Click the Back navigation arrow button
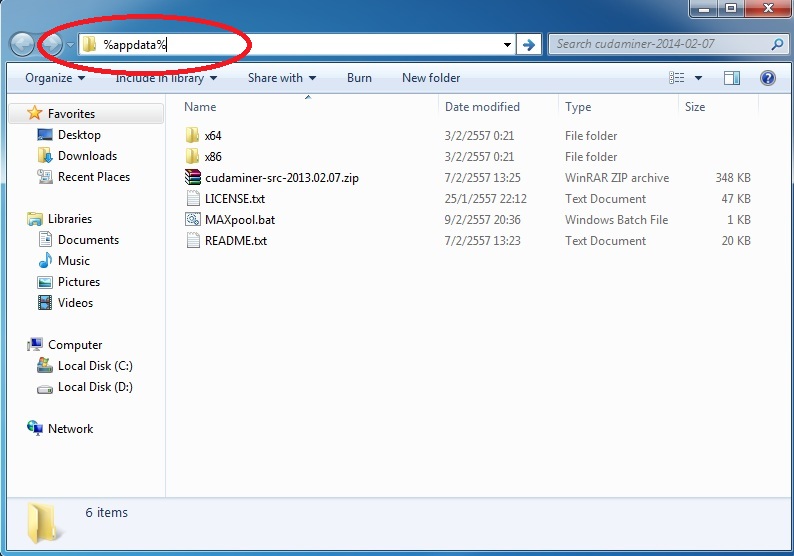This screenshot has width=794, height=556. coord(23,45)
